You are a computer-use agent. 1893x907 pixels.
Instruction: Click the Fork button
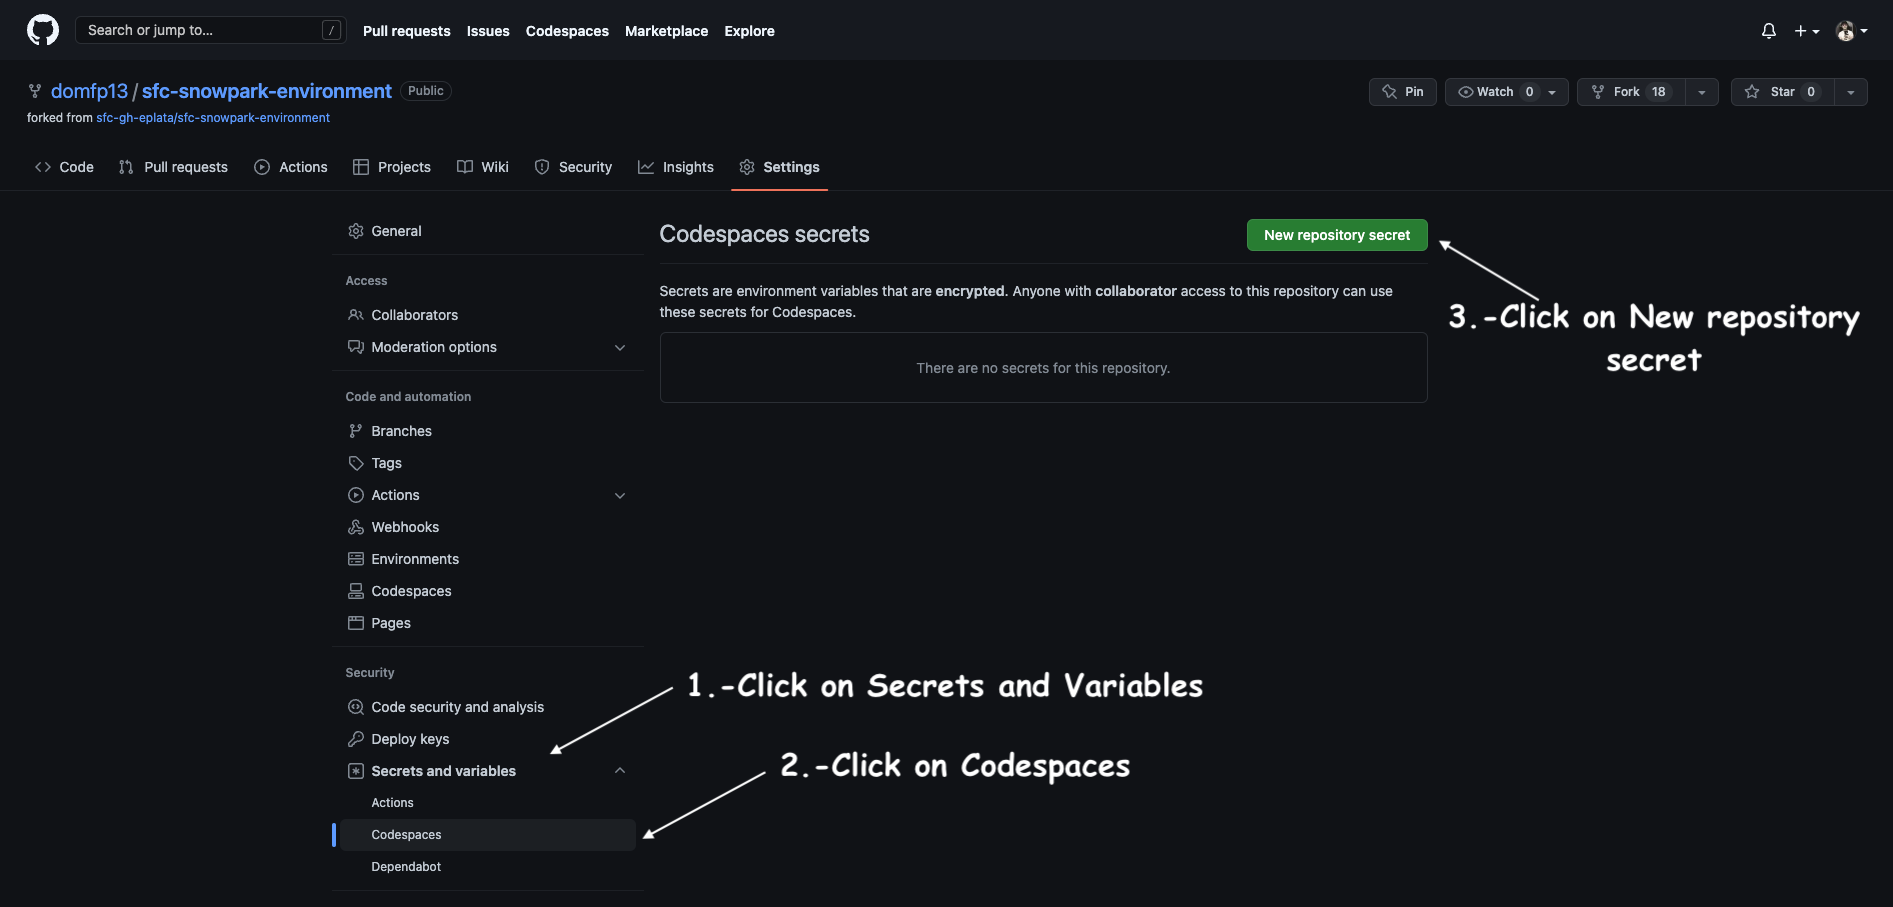point(1631,92)
